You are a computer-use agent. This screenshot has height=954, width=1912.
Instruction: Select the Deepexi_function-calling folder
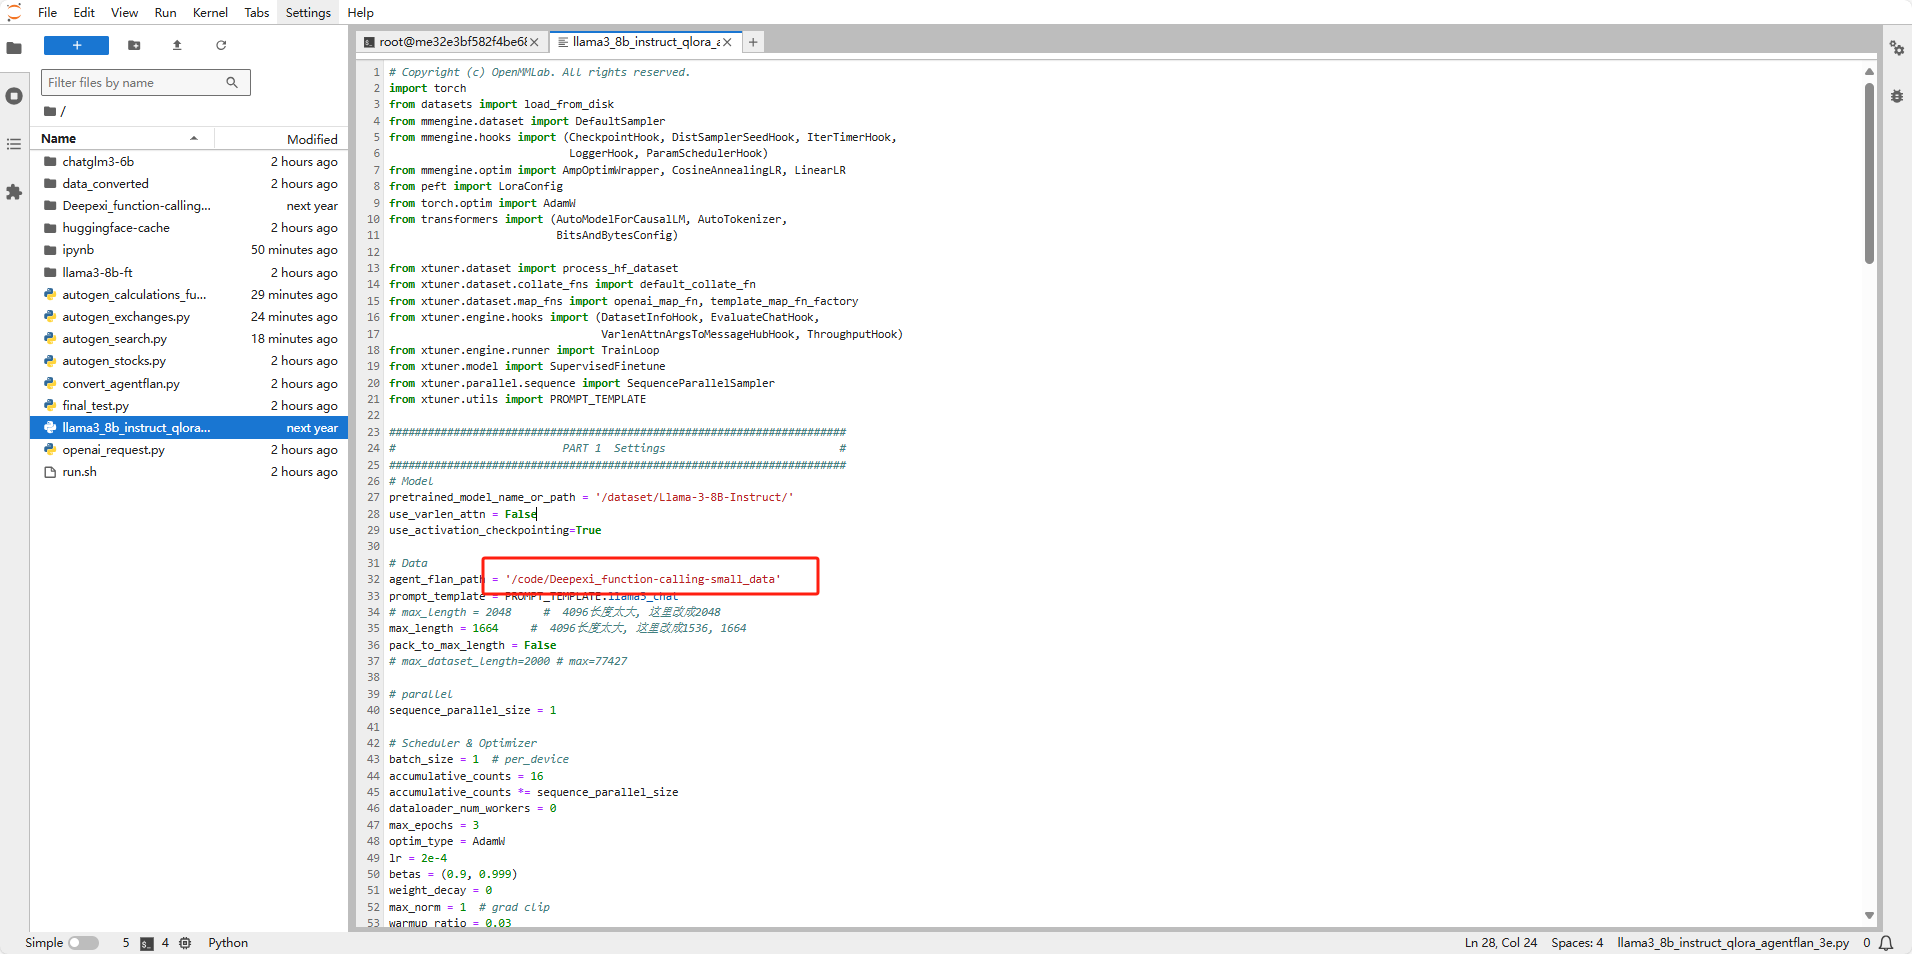(190, 206)
